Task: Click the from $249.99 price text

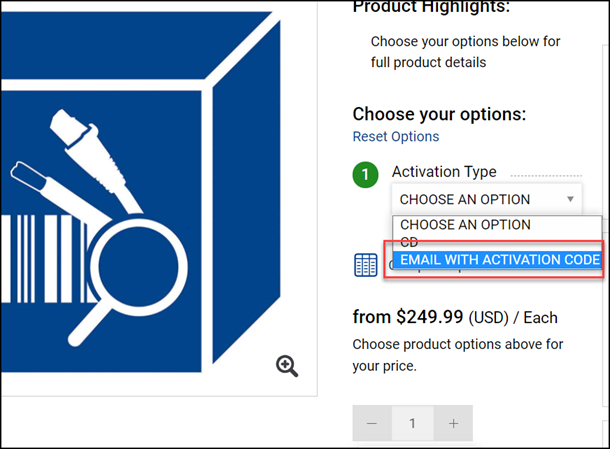Action: coord(408,317)
